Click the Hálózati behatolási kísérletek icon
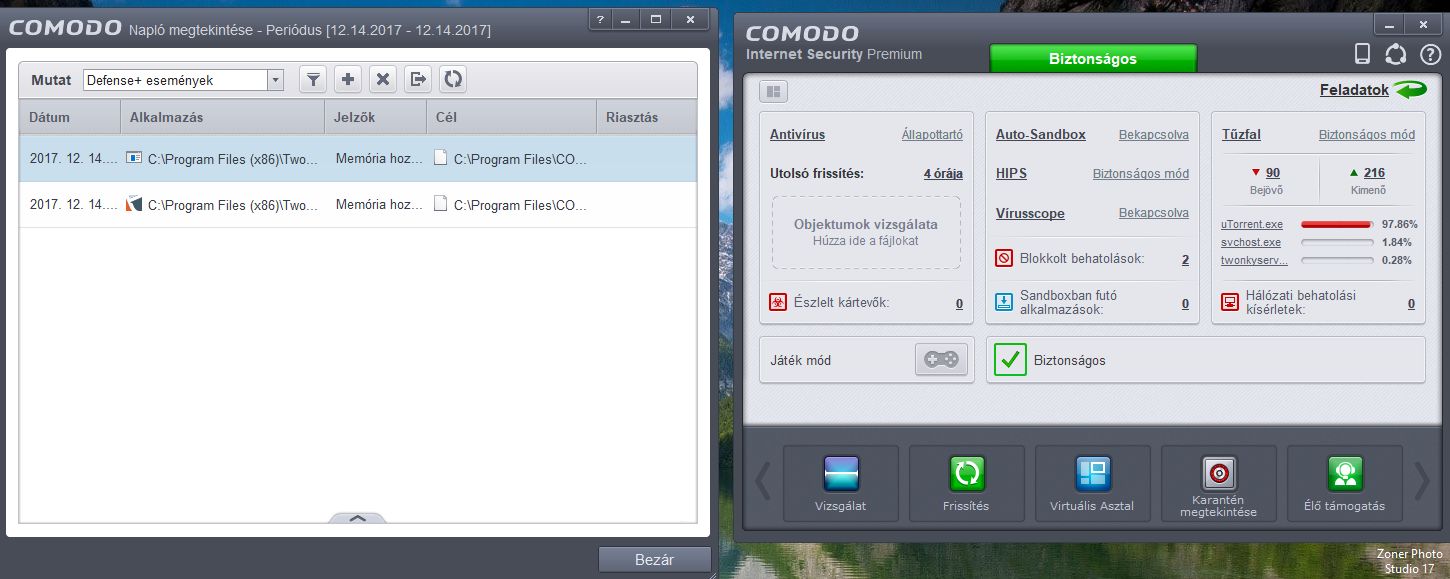This screenshot has width=1450, height=579. [x=1230, y=302]
